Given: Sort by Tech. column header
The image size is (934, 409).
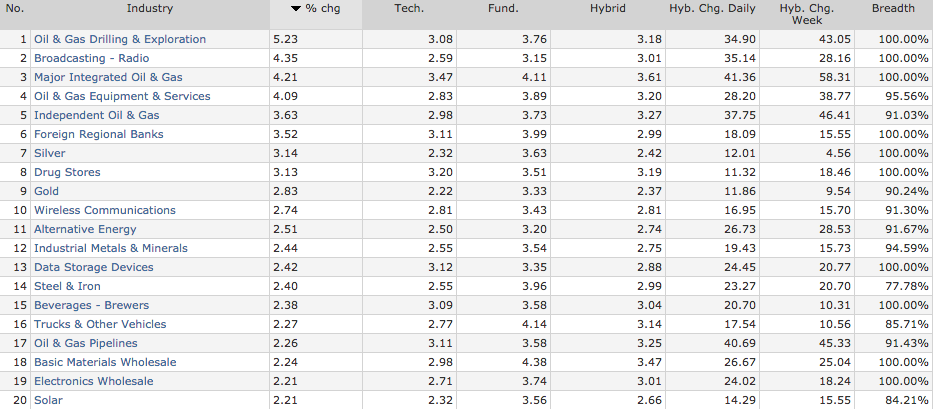Looking at the screenshot, I should coord(408,8).
